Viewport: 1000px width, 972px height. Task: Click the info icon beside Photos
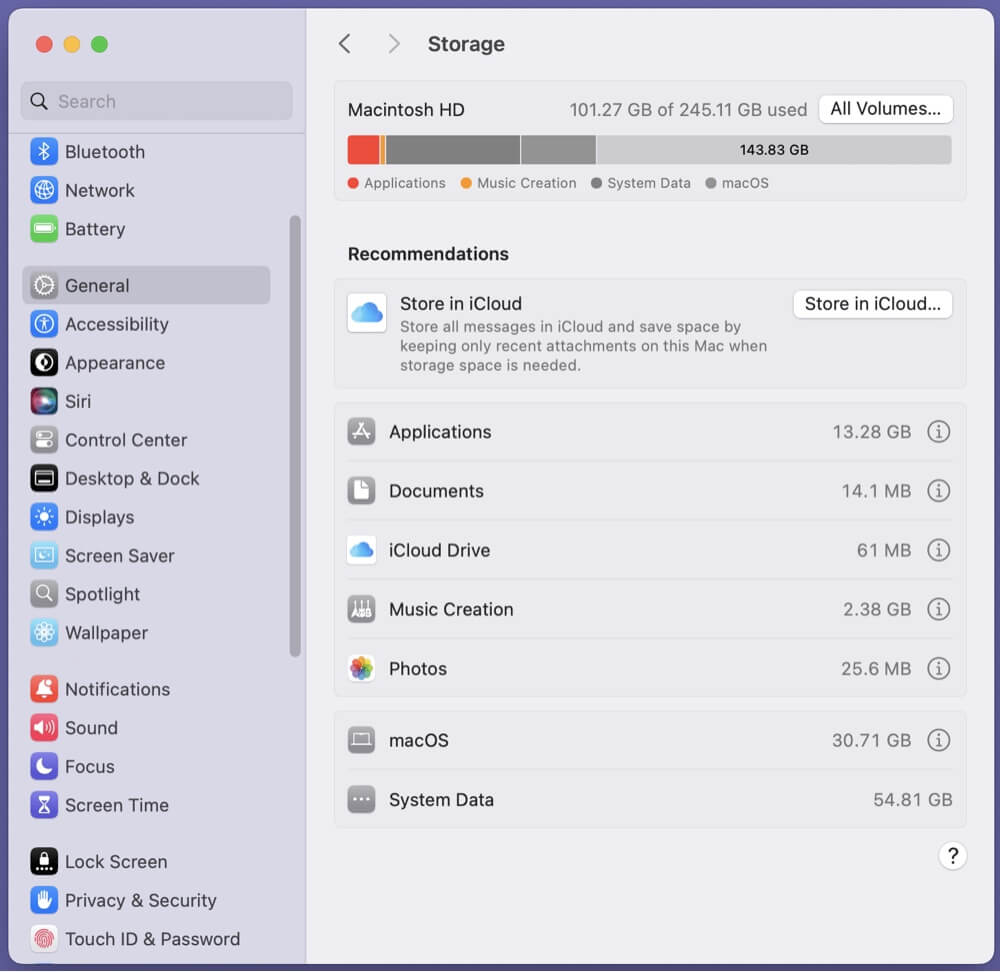(938, 668)
